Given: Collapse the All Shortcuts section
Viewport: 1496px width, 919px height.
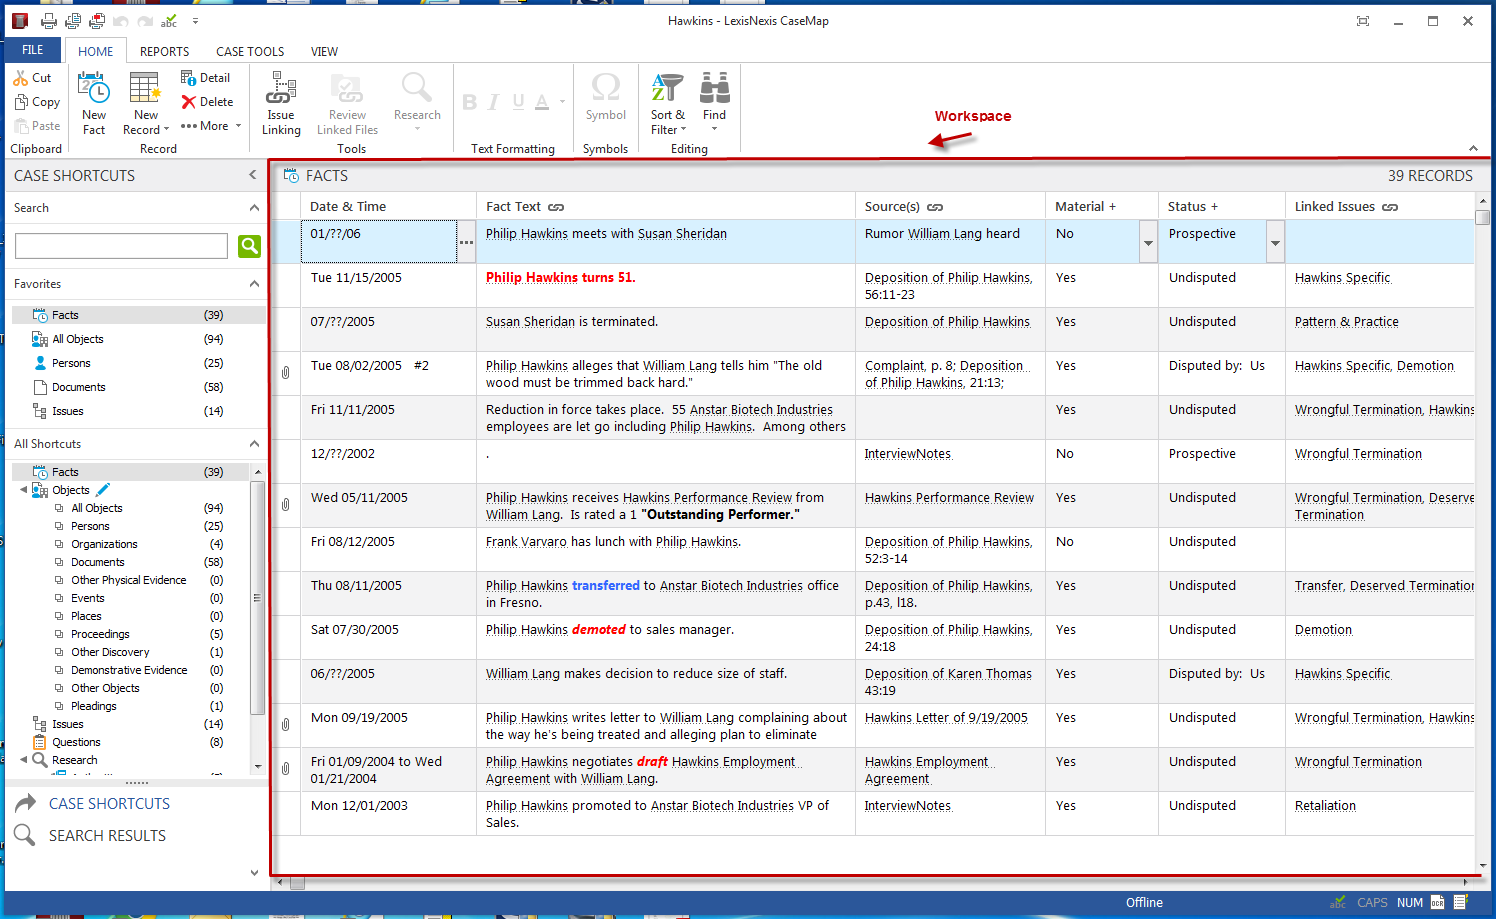Looking at the screenshot, I should (x=254, y=444).
